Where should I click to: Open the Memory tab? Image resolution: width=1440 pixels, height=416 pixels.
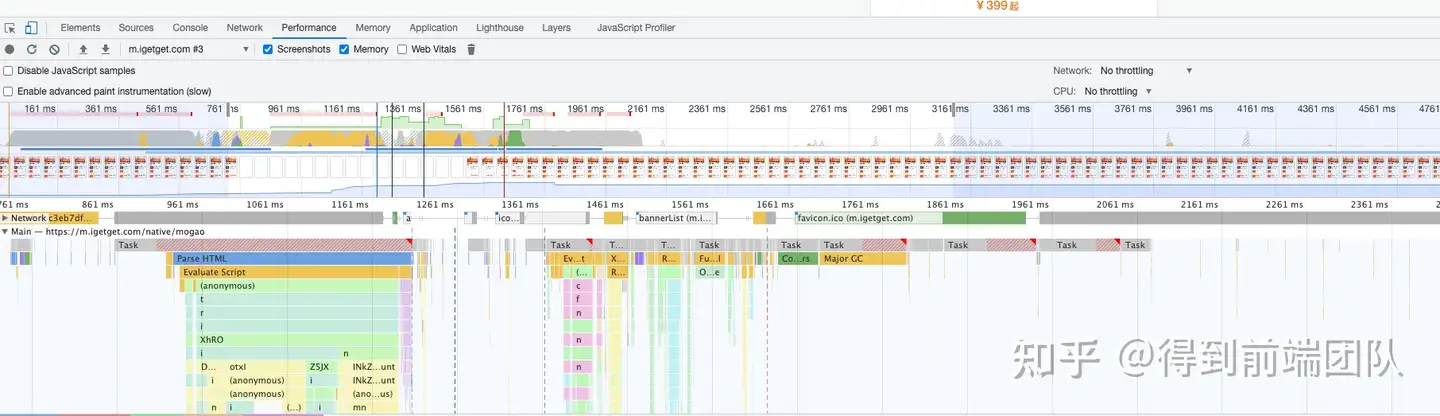tap(373, 28)
